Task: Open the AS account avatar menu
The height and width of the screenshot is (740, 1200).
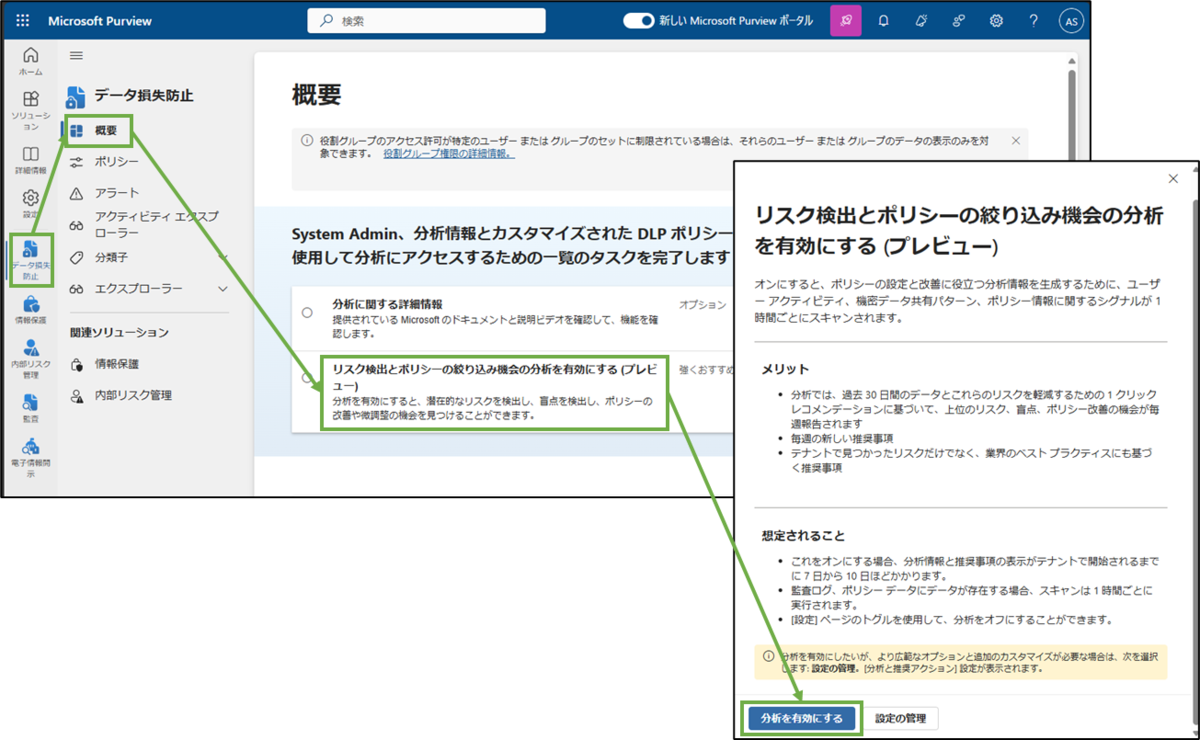Action: click(x=1070, y=20)
